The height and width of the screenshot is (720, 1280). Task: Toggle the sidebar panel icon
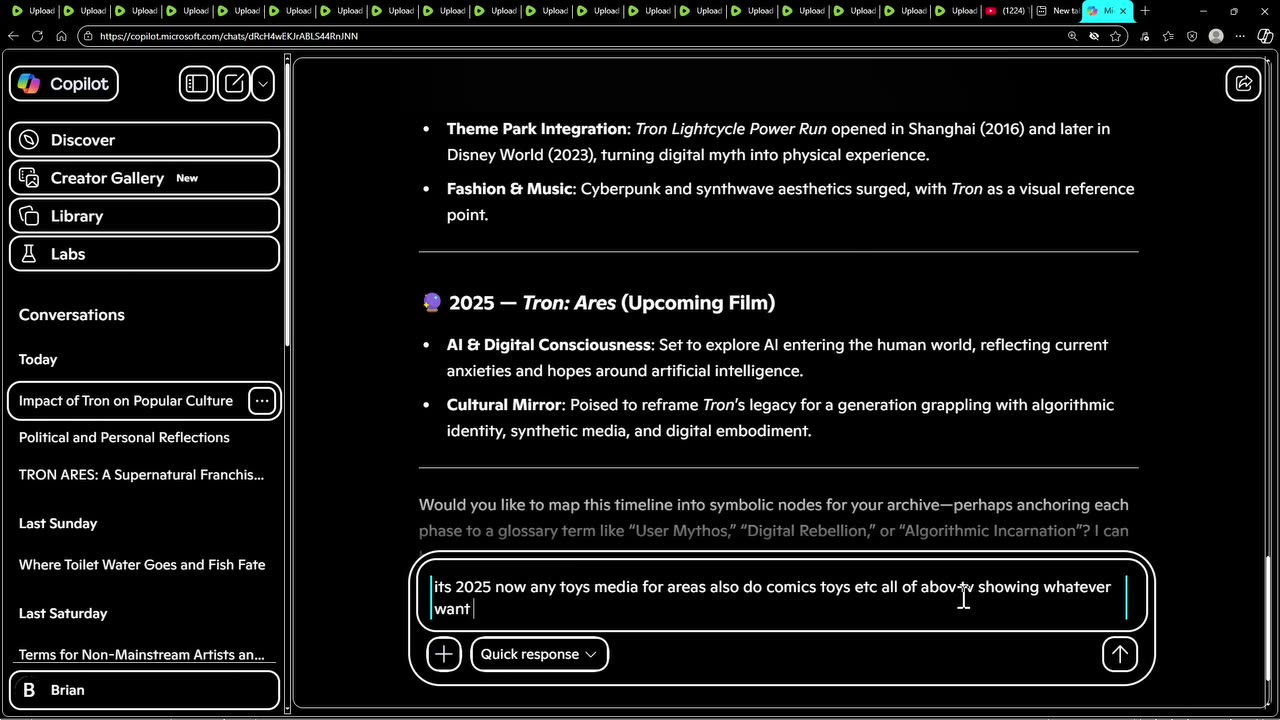pyautogui.click(x=197, y=84)
